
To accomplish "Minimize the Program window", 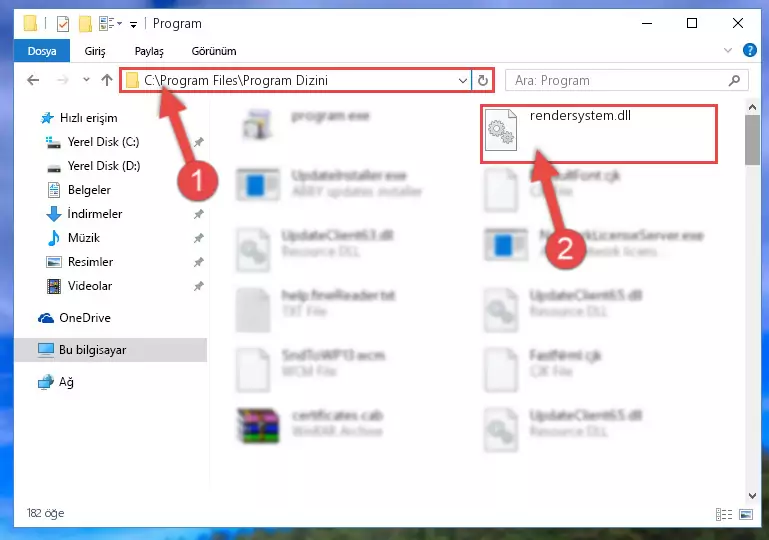I will click(647, 23).
